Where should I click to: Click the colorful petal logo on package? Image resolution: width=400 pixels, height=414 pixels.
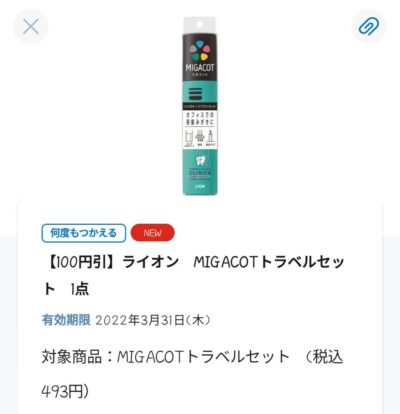pos(200,50)
